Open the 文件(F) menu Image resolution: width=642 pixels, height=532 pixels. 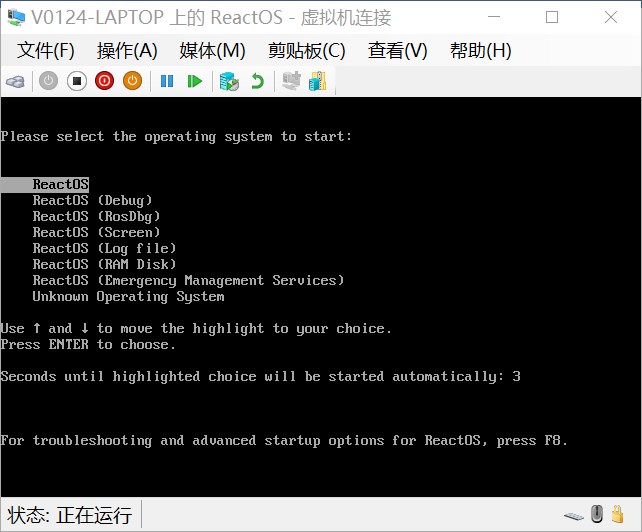click(x=46, y=51)
